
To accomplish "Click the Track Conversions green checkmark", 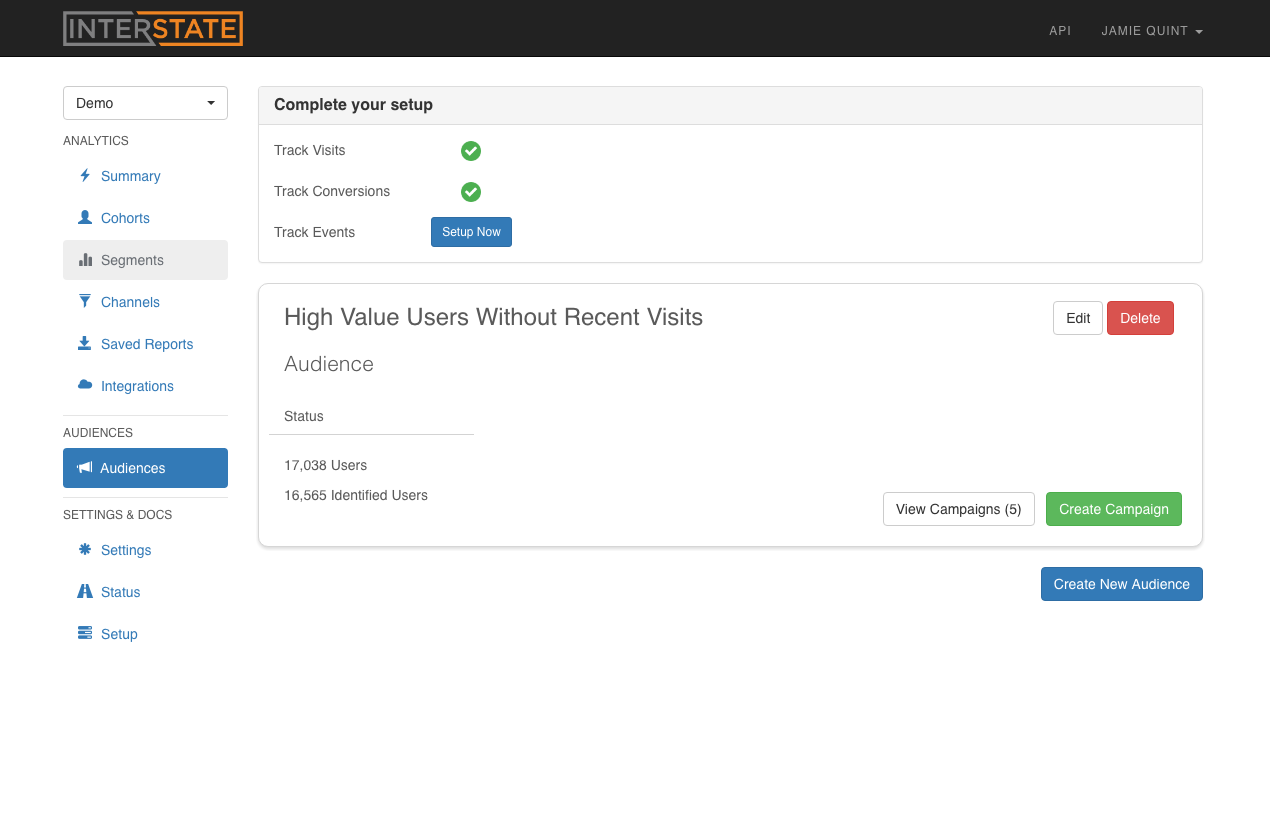I will (x=471, y=192).
